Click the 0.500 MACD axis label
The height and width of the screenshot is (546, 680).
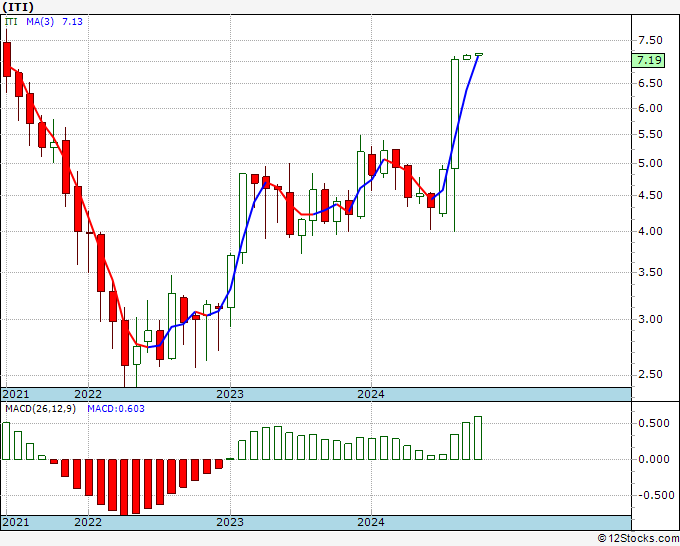coord(654,423)
